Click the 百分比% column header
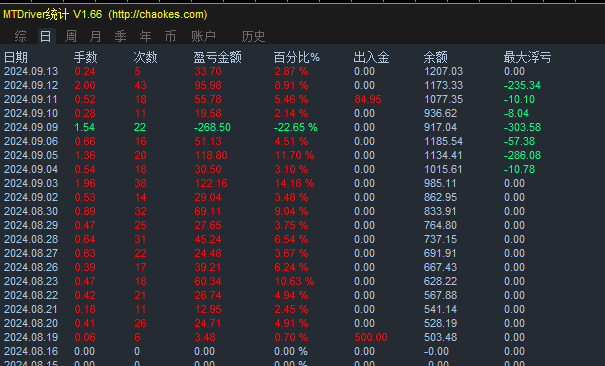 click(x=297, y=57)
